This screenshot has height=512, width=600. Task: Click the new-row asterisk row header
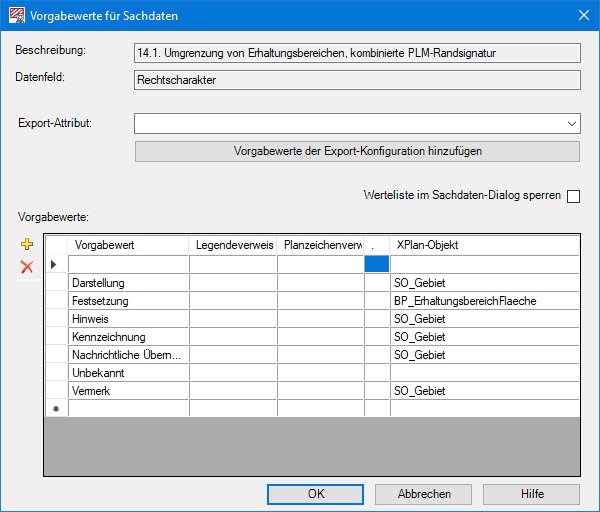click(x=56, y=409)
